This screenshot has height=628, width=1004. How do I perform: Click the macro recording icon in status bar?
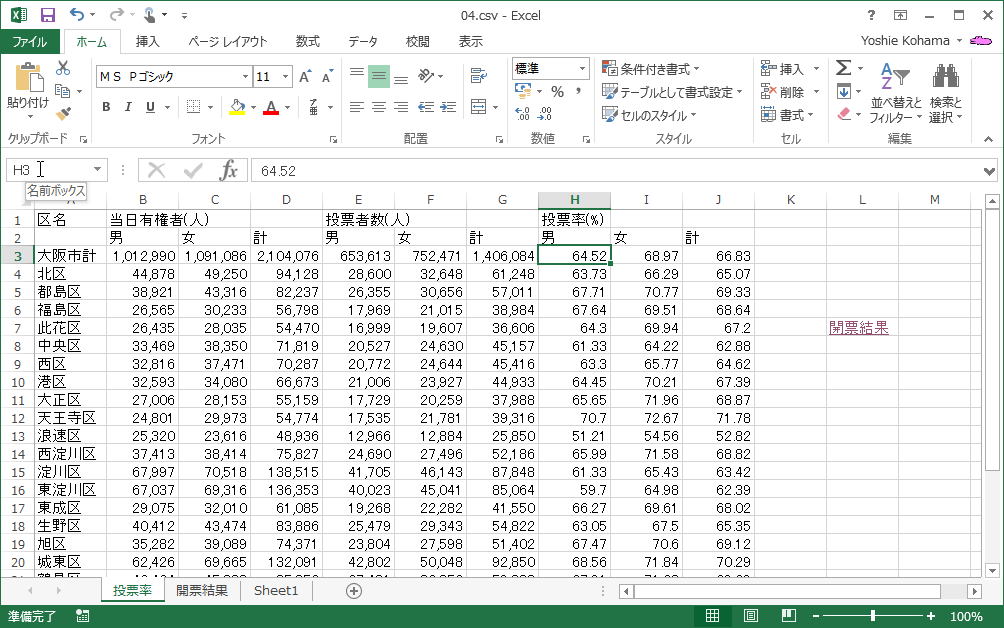(x=83, y=616)
